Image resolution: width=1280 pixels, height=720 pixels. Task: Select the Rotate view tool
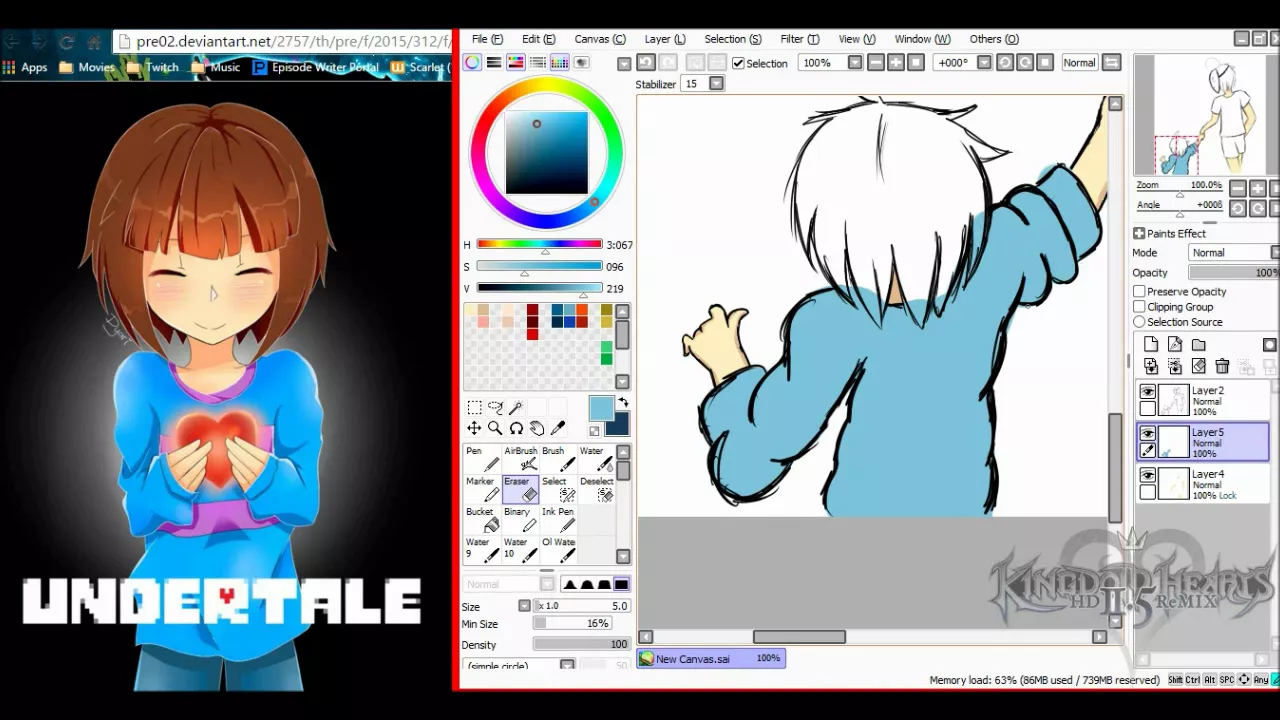pos(516,428)
